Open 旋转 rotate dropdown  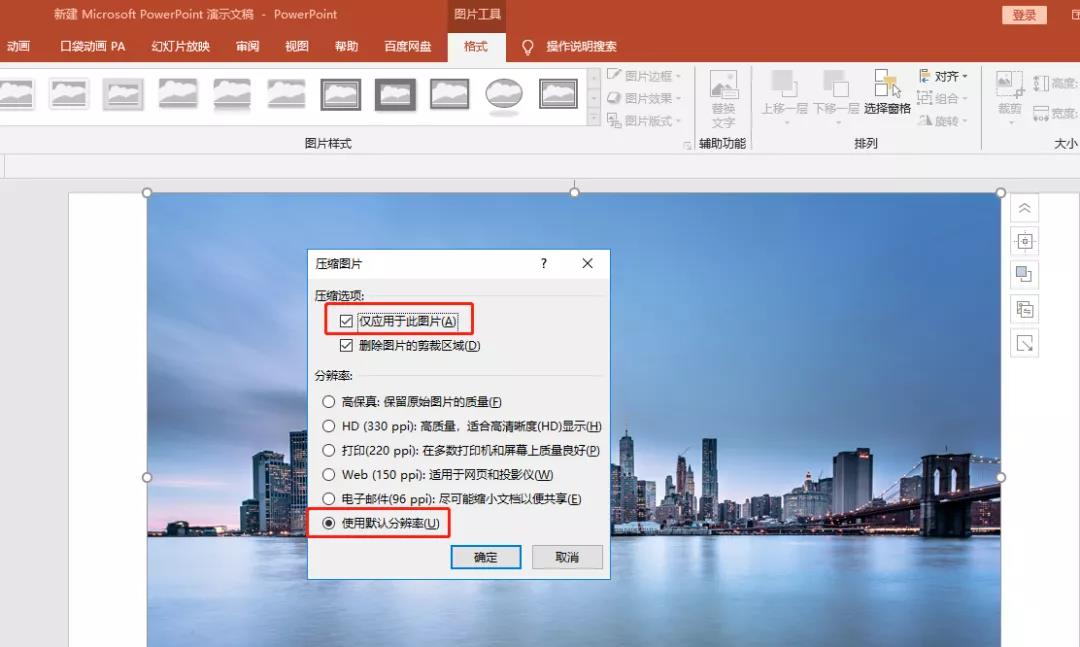pos(943,121)
